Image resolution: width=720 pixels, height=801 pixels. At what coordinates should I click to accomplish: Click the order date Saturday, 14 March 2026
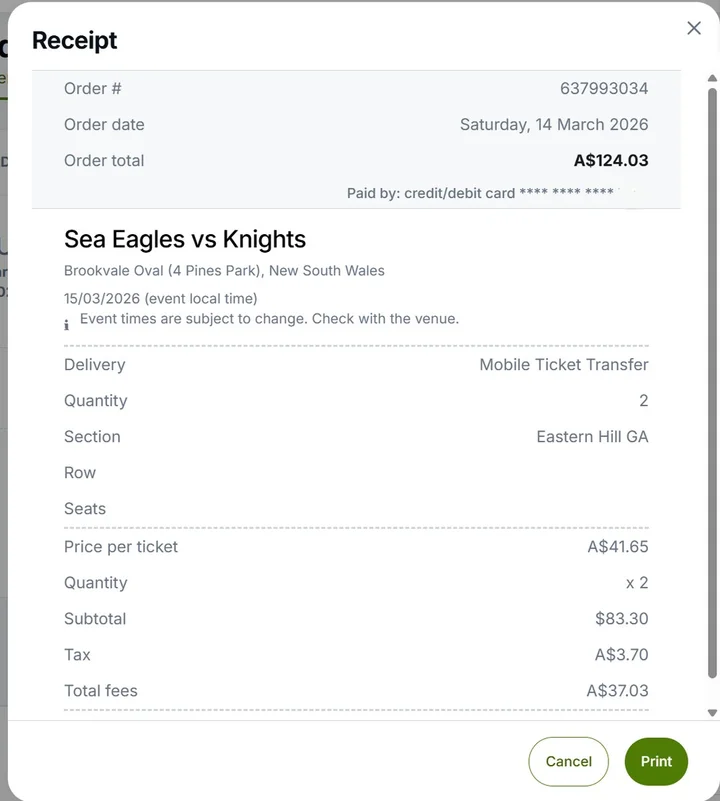coord(554,125)
